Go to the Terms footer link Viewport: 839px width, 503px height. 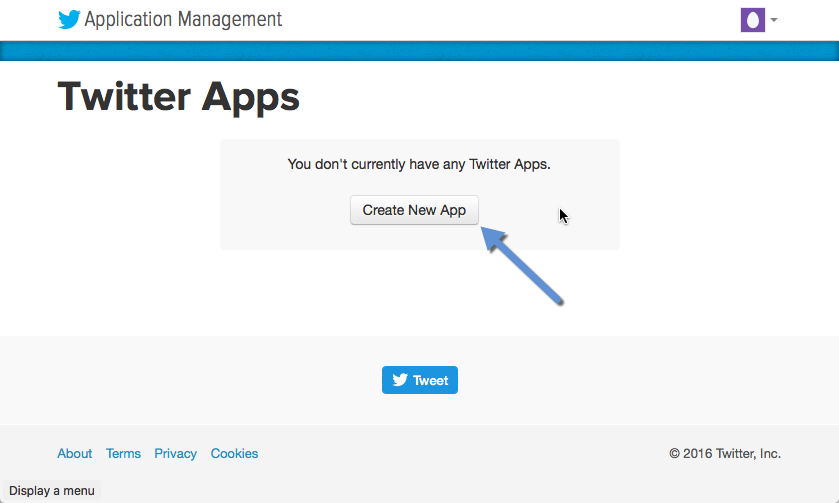pyautogui.click(x=123, y=453)
